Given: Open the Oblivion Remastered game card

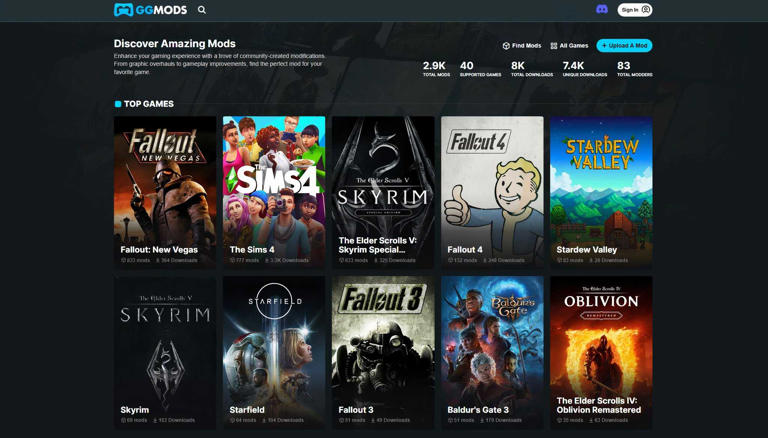Looking at the screenshot, I should click(x=601, y=352).
